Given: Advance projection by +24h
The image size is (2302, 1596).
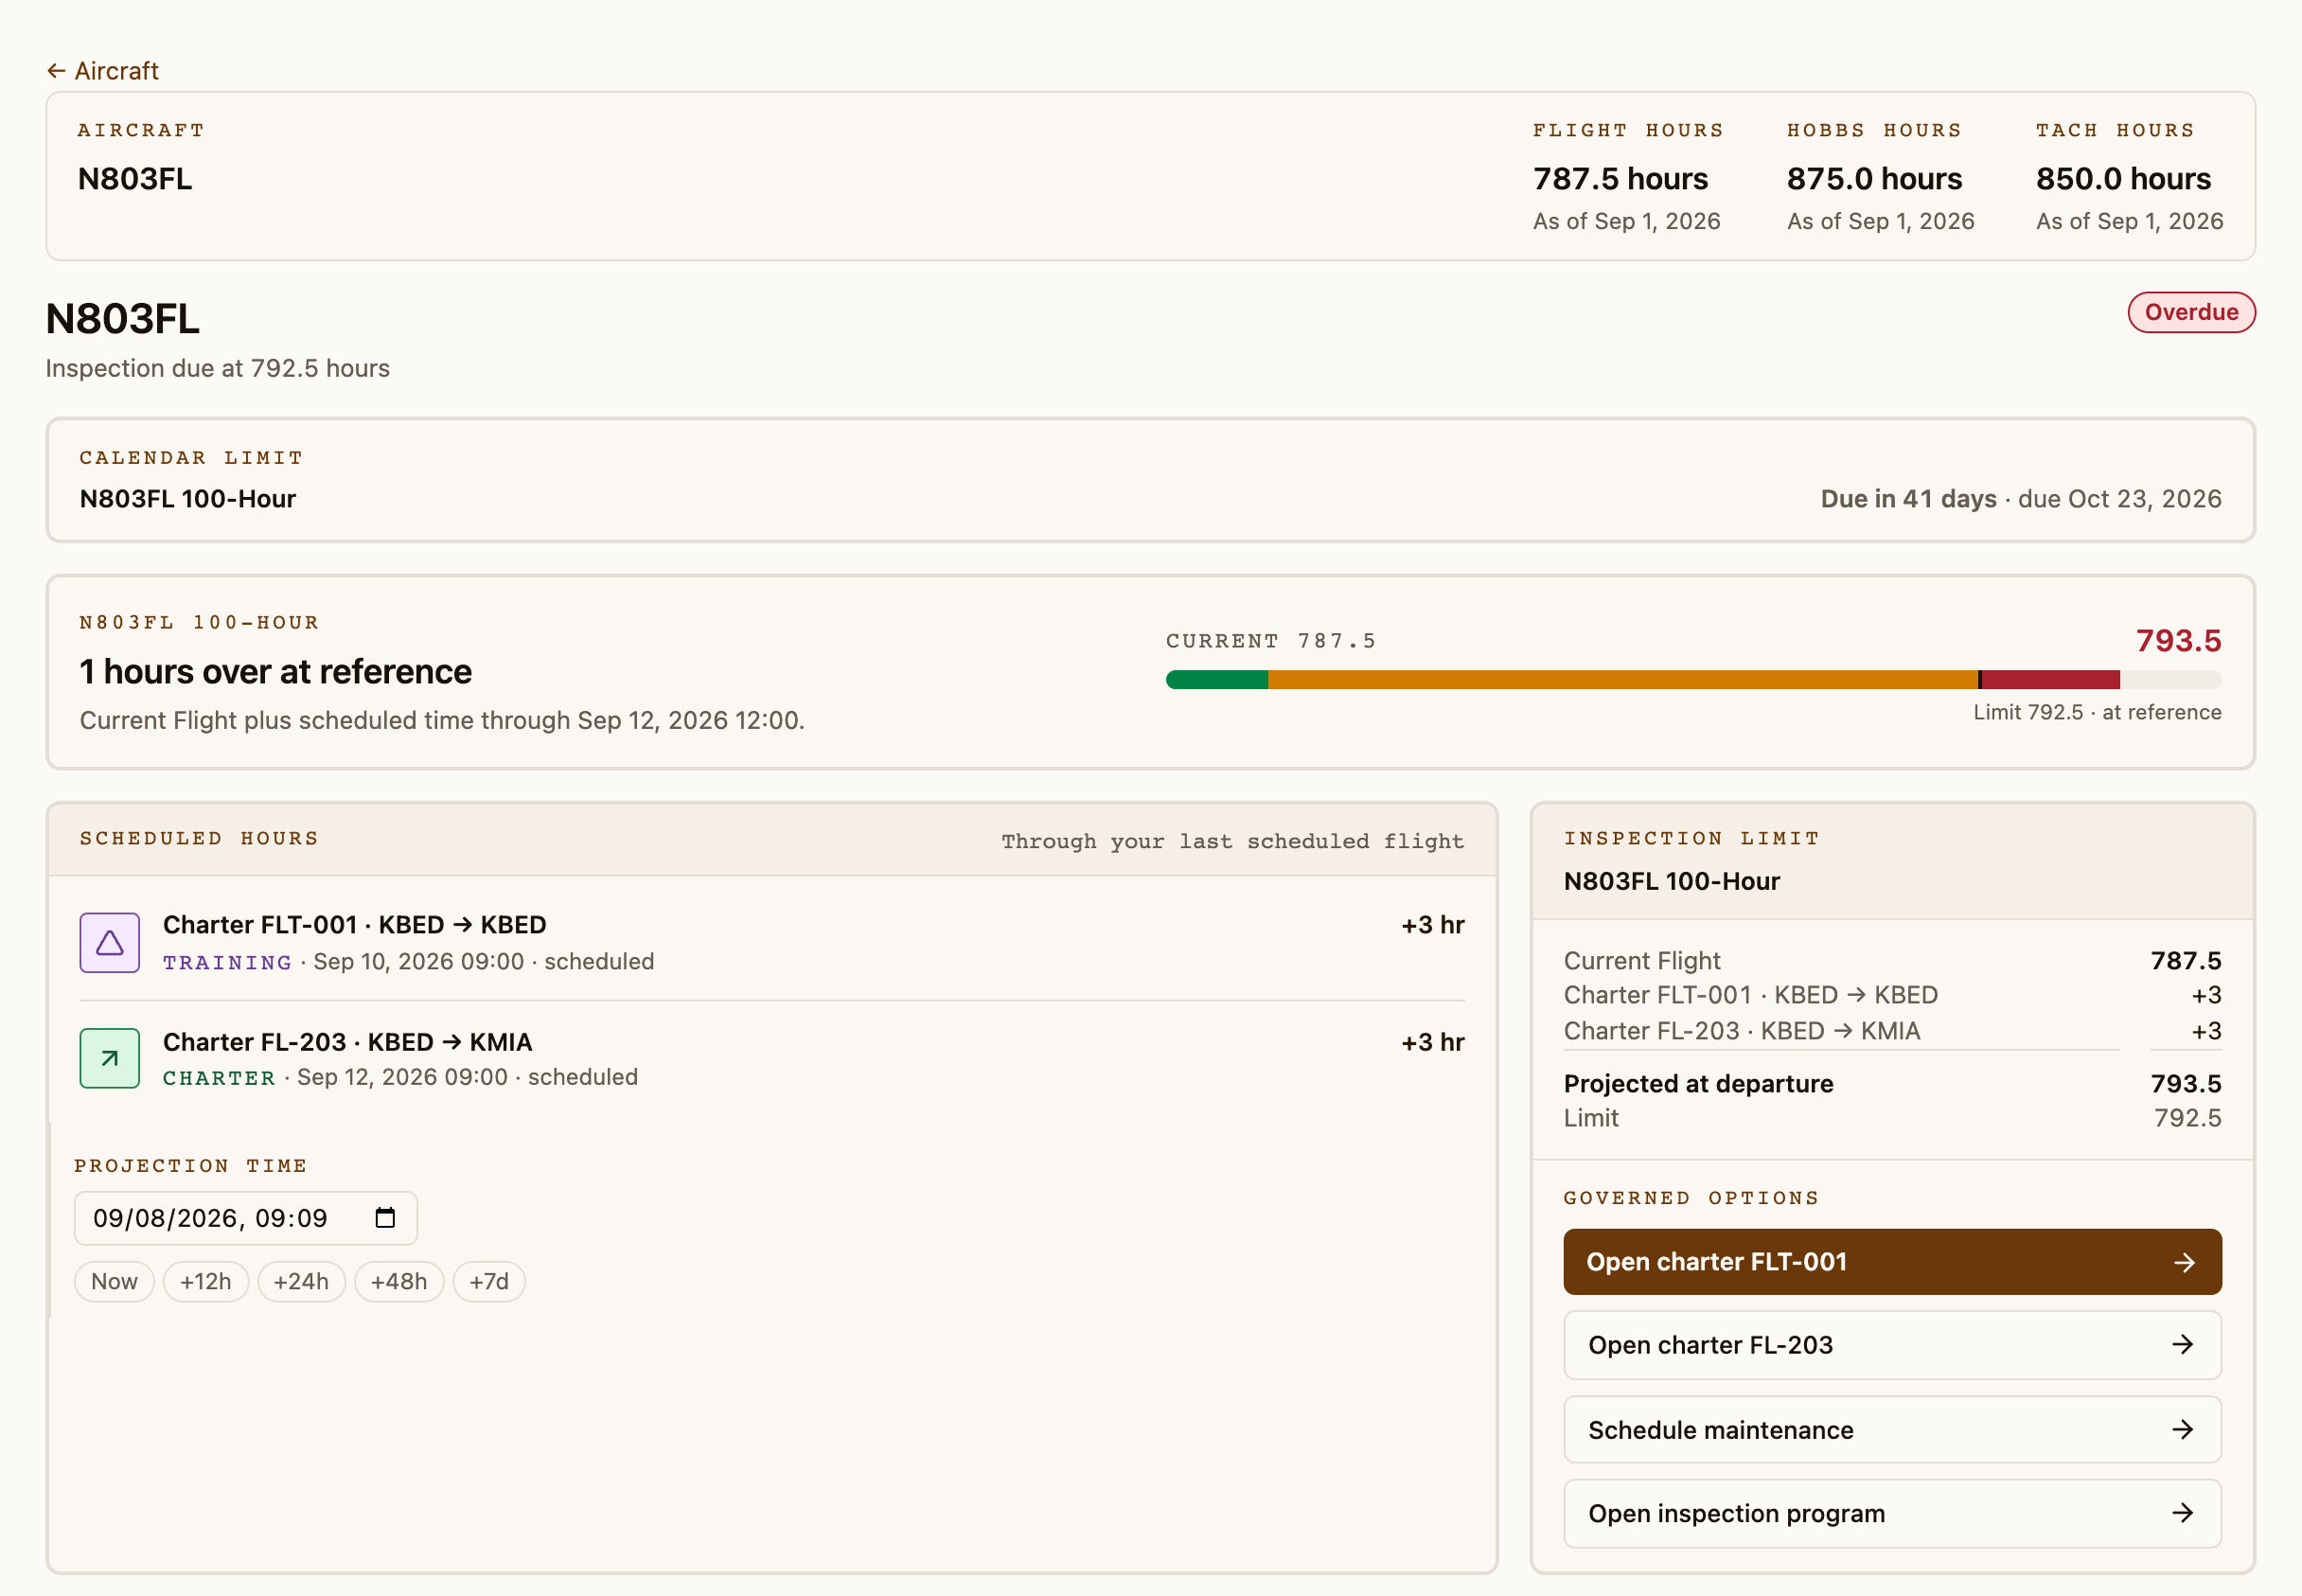Looking at the screenshot, I should tap(301, 1281).
